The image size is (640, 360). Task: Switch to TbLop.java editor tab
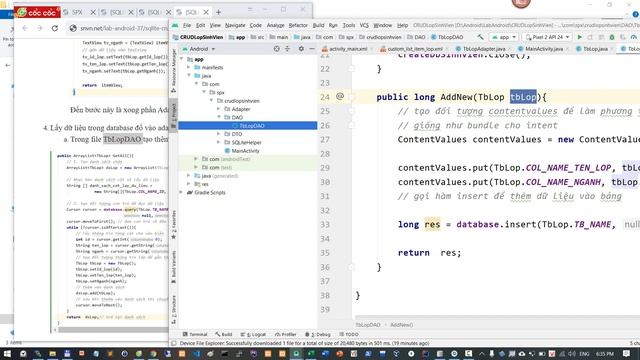click(595, 49)
